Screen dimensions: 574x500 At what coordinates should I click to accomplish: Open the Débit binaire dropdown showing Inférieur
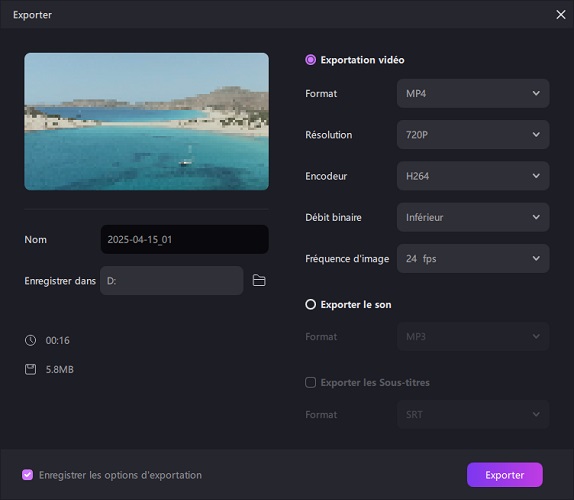click(x=473, y=217)
